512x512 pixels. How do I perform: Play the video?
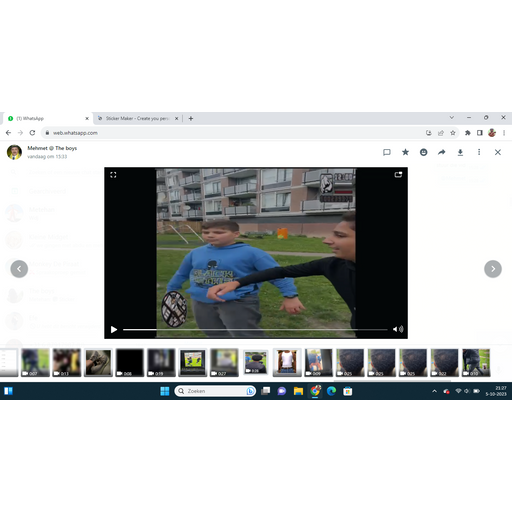click(x=114, y=330)
